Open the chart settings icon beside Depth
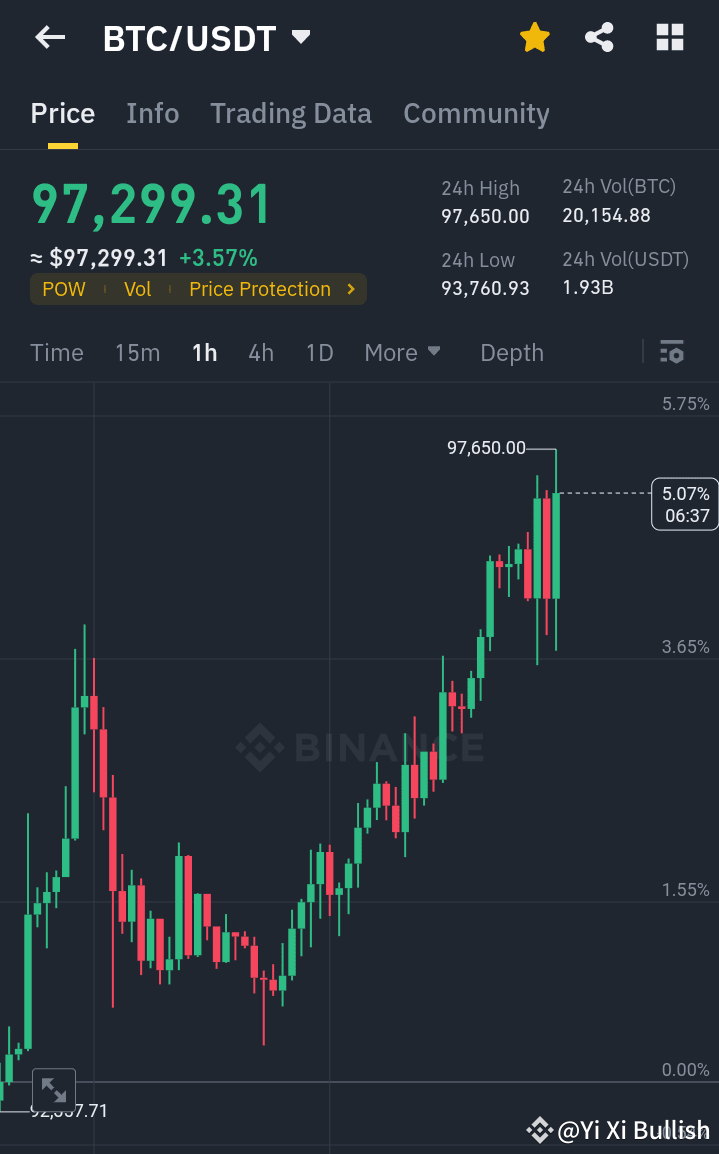The height and width of the screenshot is (1154, 719). pyautogui.click(x=671, y=352)
